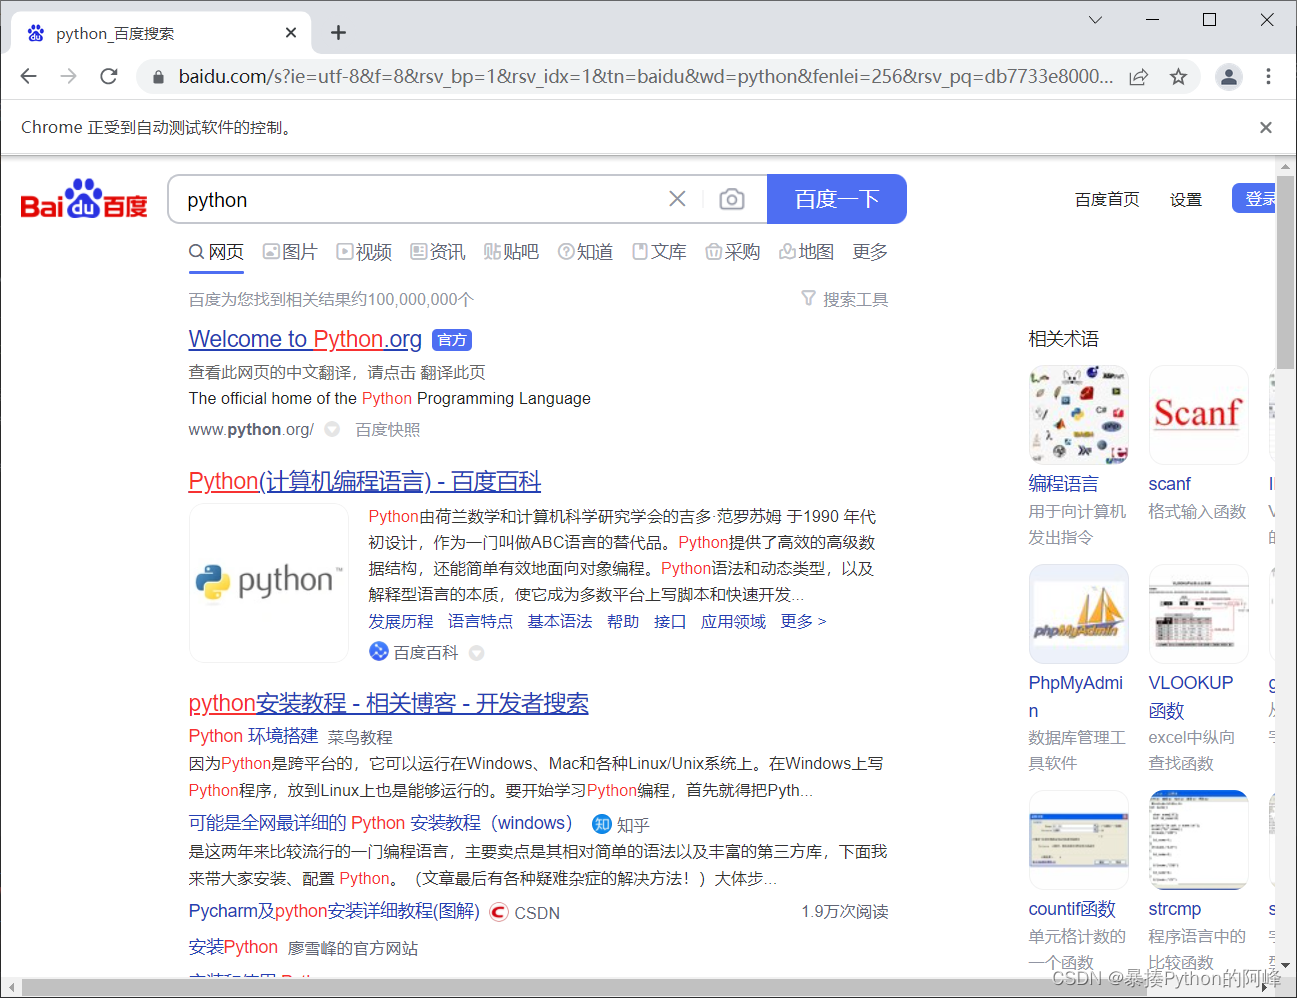Close the python_百度搜索 tab

(x=291, y=33)
